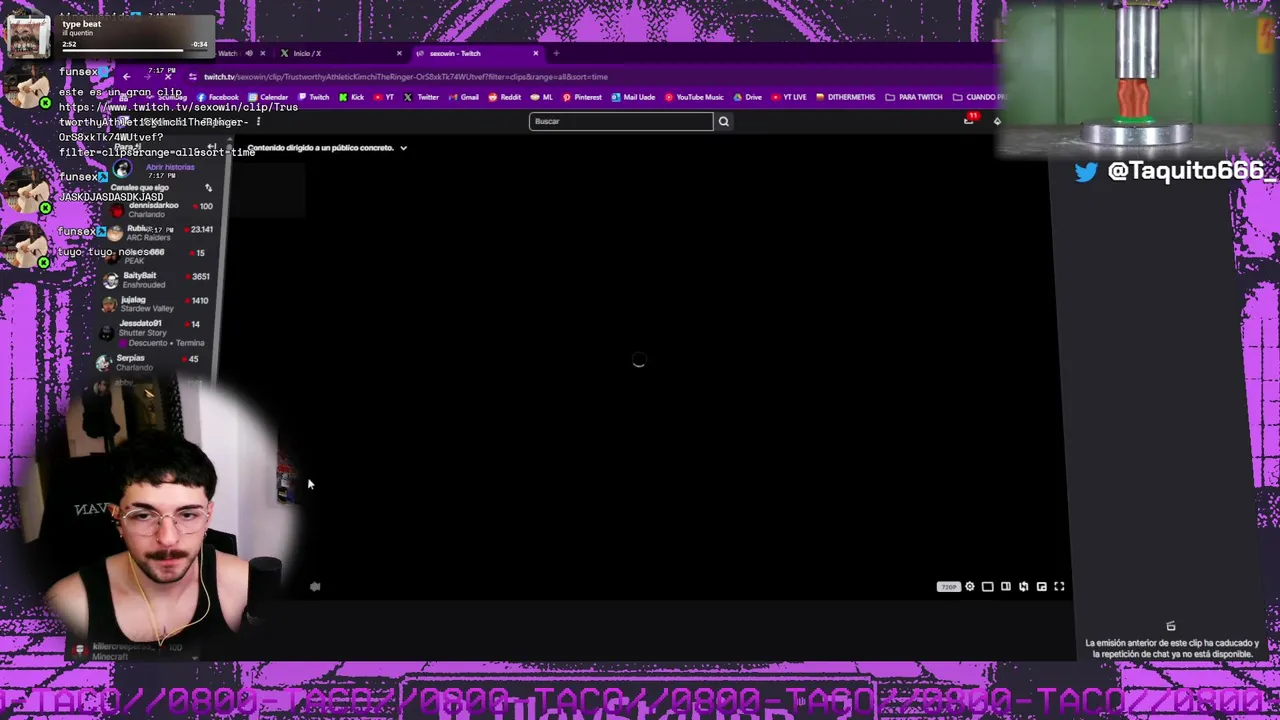Go back with browser back arrow
1280x720 pixels.
coord(127,77)
